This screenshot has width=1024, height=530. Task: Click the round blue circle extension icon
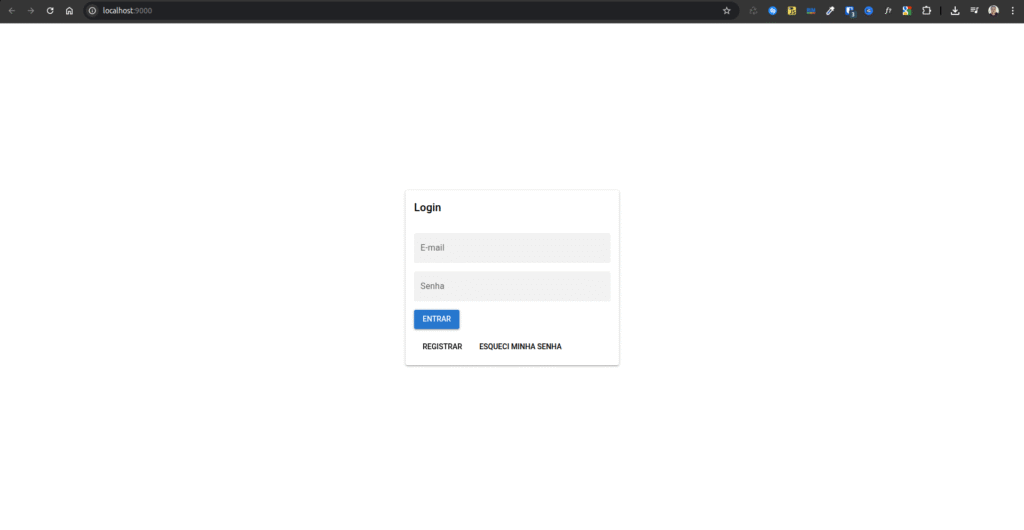click(x=869, y=10)
